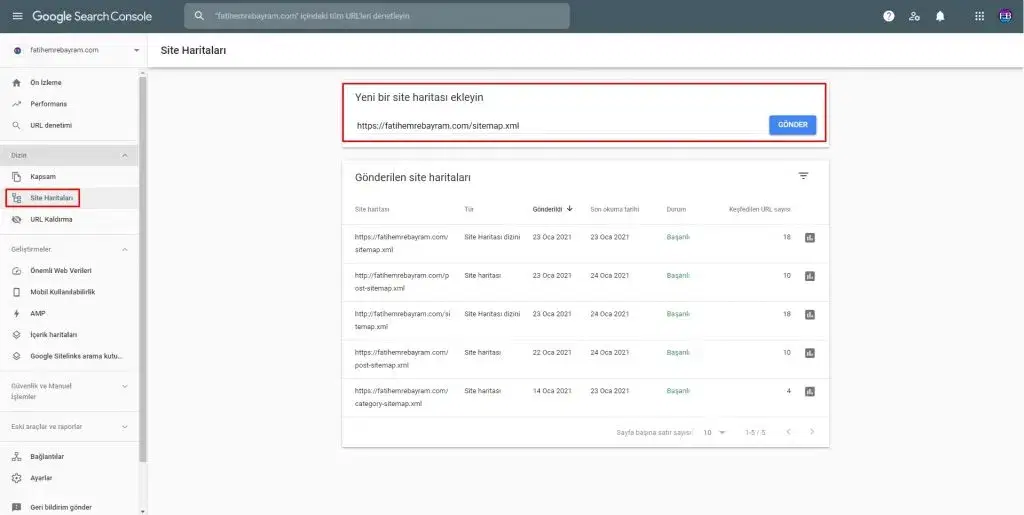Click Google Search Console logo
This screenshot has width=1024, height=515.
[92, 16]
